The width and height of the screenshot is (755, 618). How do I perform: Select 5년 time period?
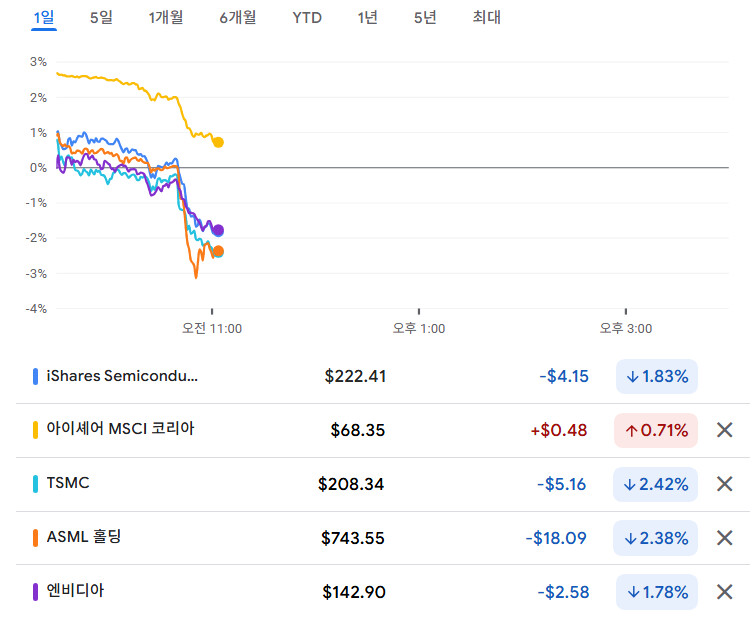pos(425,17)
